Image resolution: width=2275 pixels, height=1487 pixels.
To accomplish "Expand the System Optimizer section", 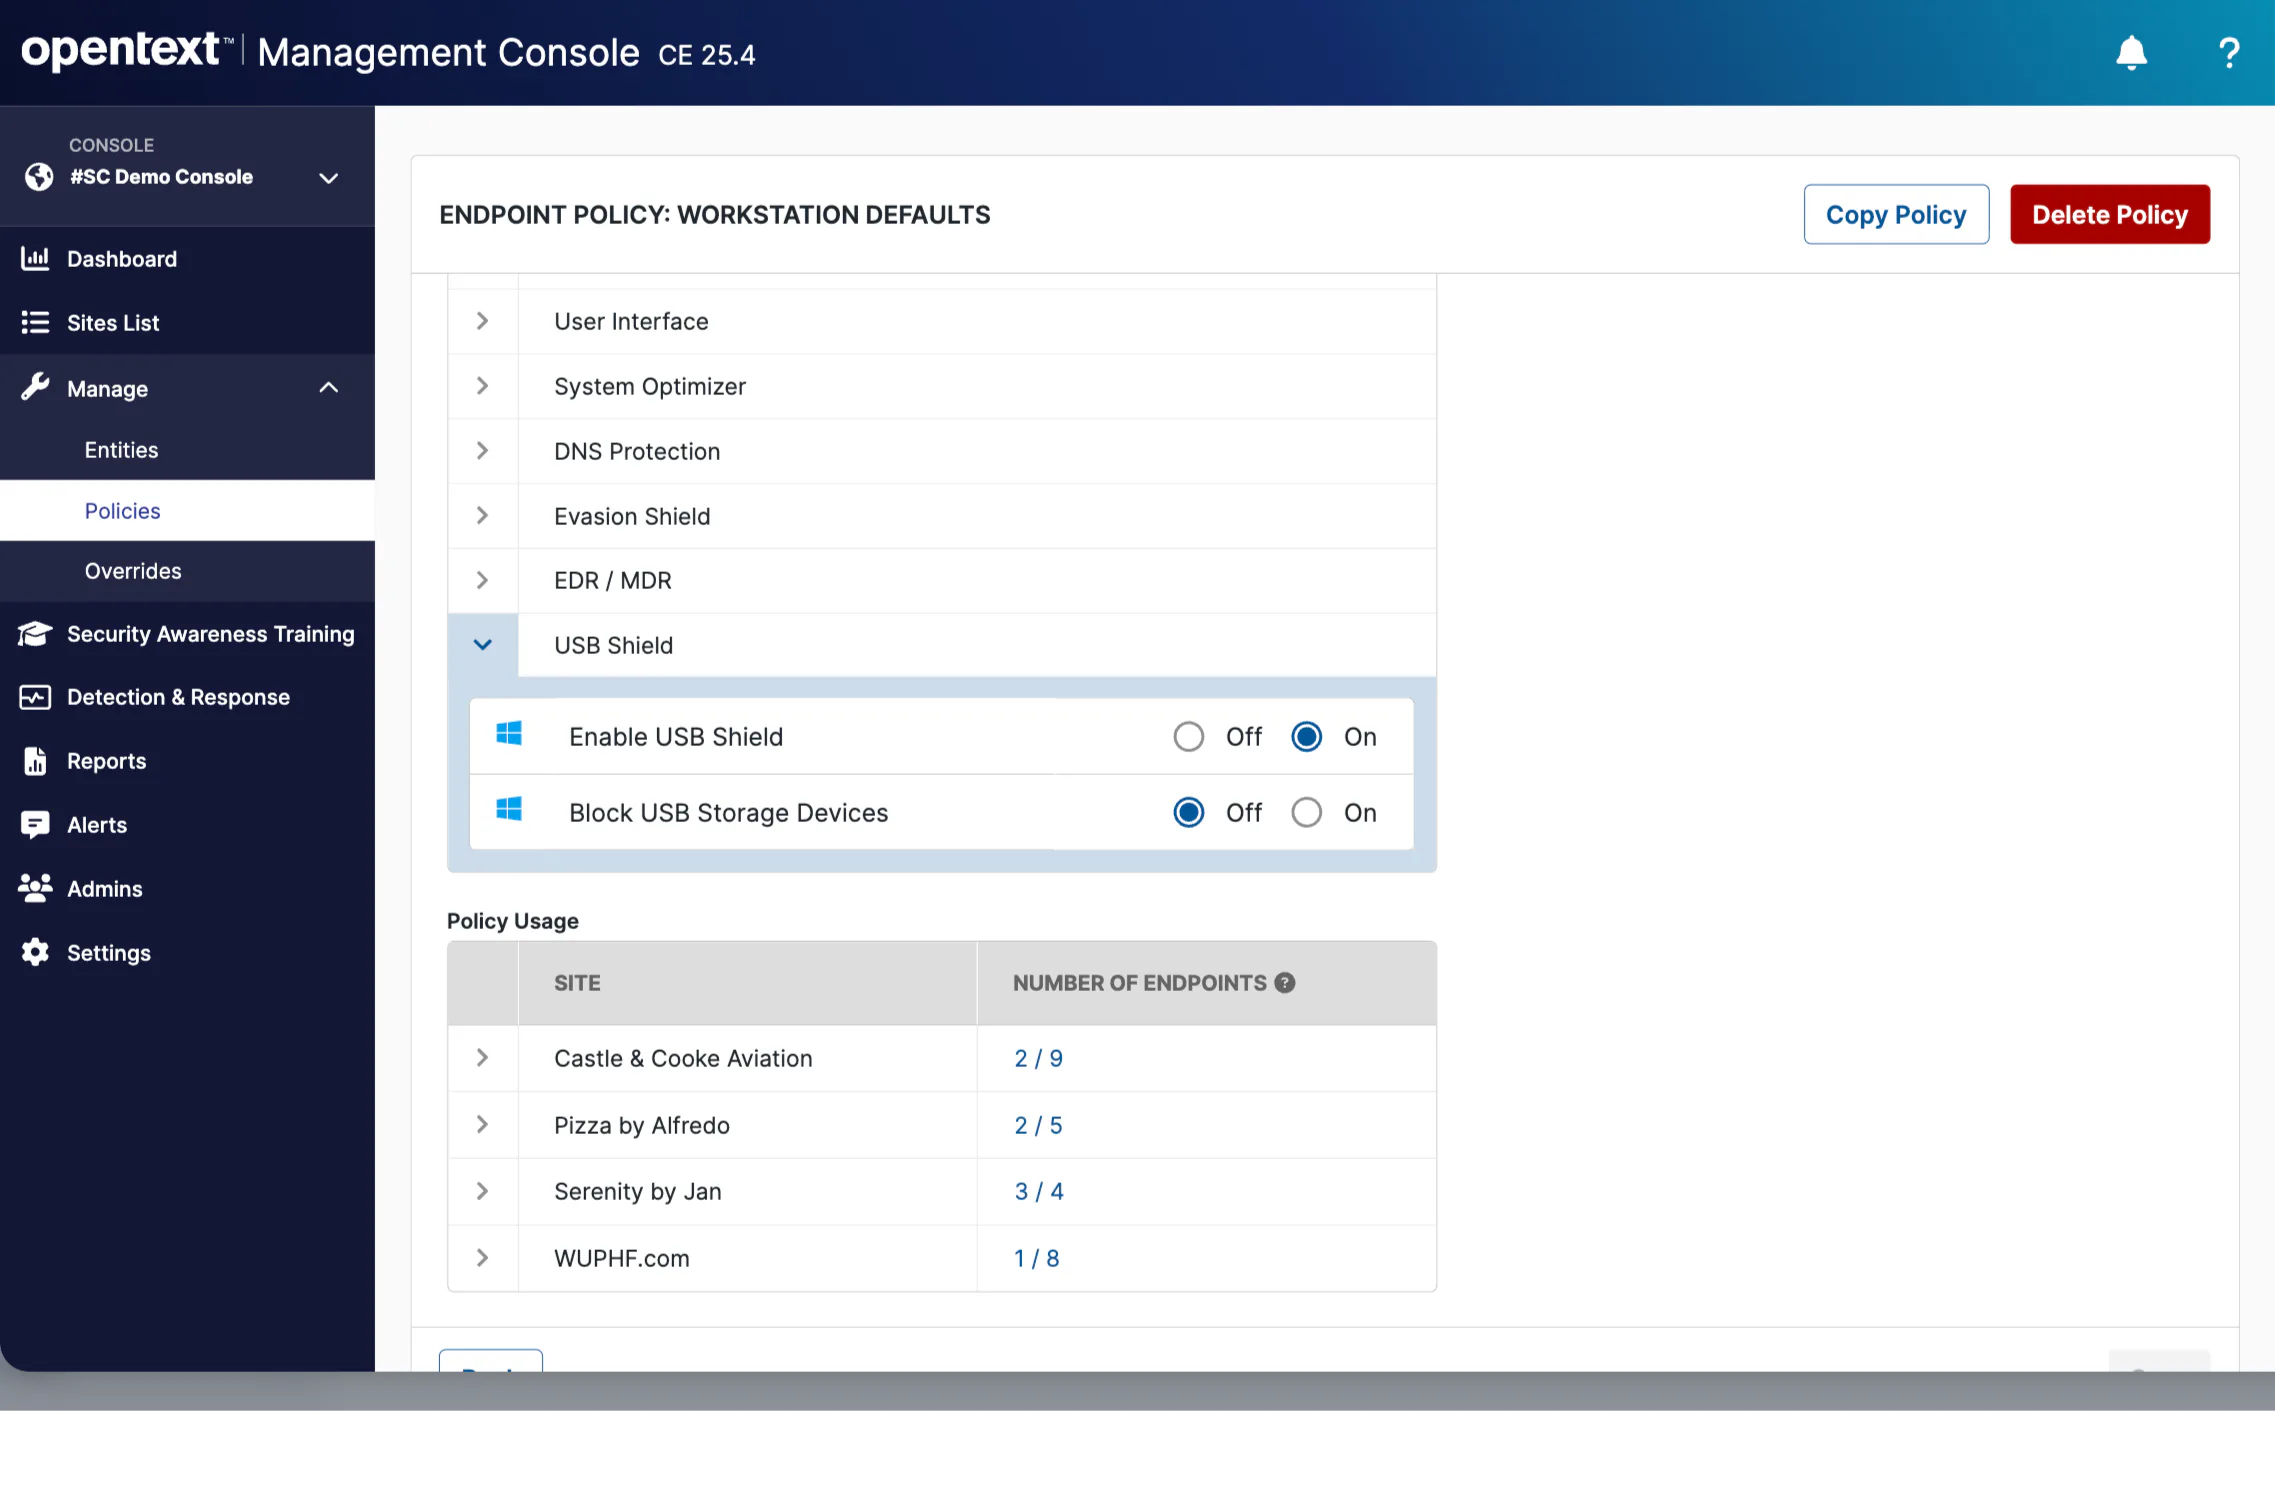I will [483, 386].
